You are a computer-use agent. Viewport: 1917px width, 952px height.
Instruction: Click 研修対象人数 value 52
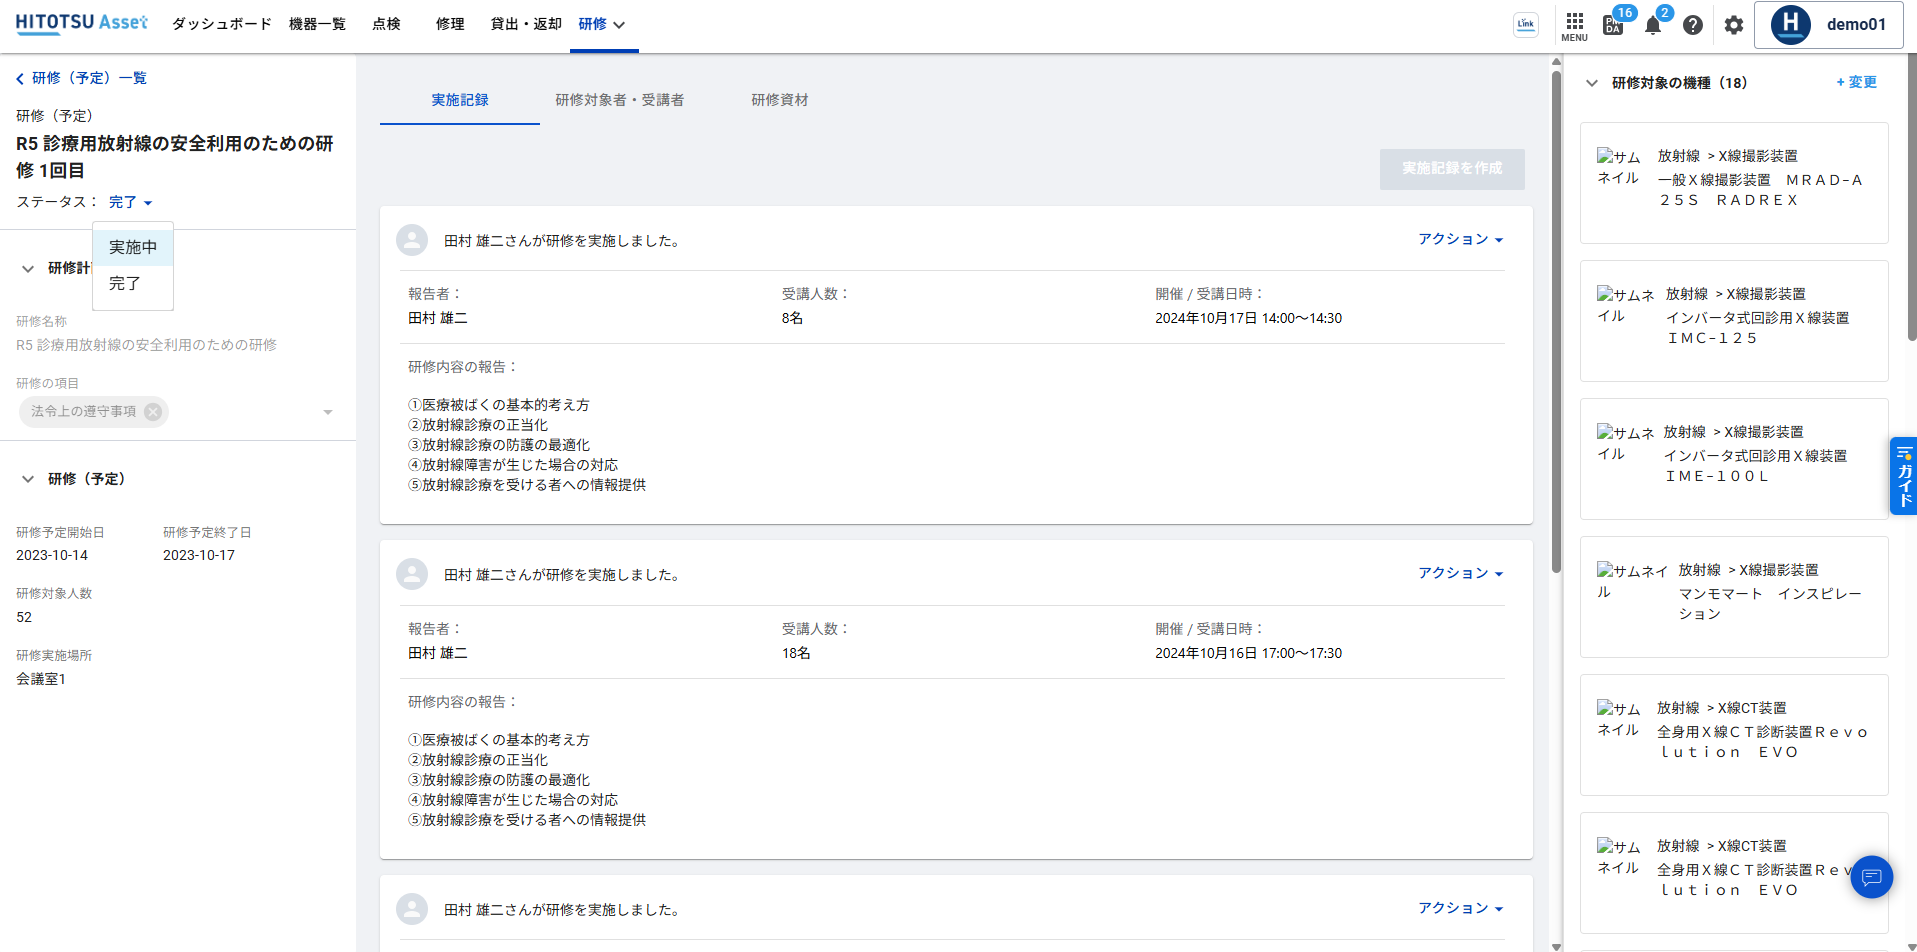click(x=24, y=617)
